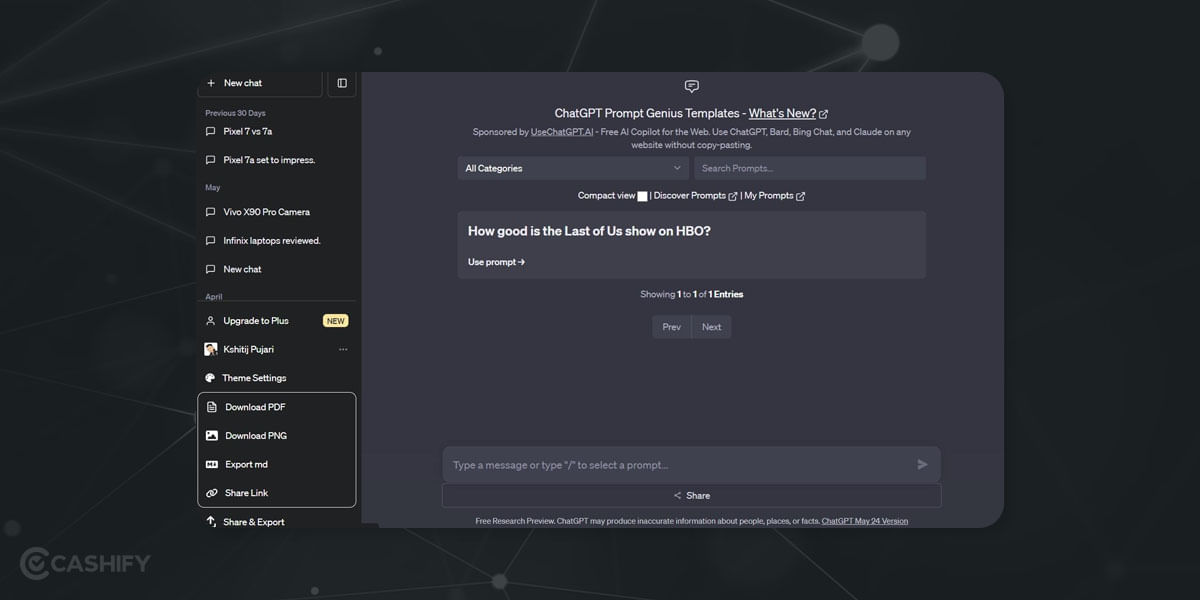Click the Share button below message box
The height and width of the screenshot is (600, 1200).
pyautogui.click(x=692, y=496)
